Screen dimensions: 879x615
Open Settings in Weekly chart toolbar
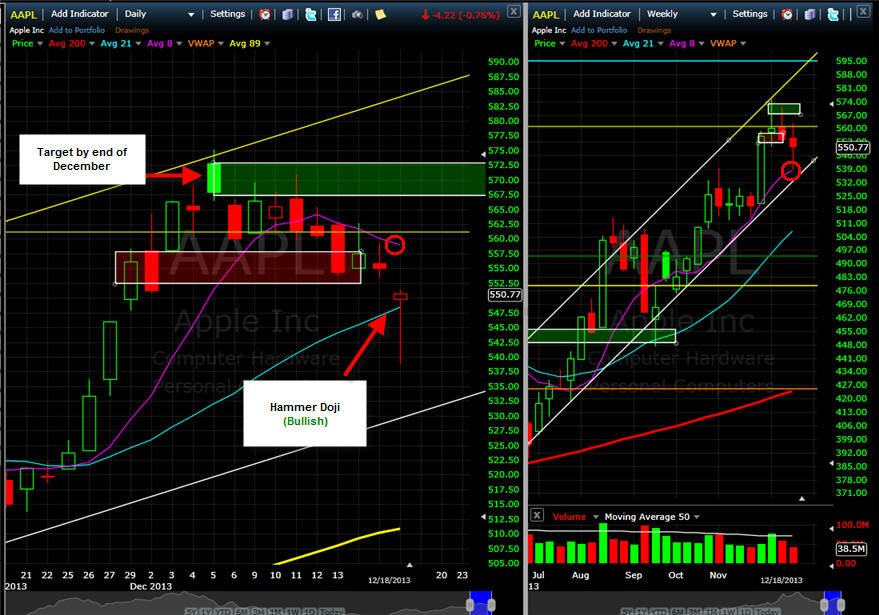750,14
